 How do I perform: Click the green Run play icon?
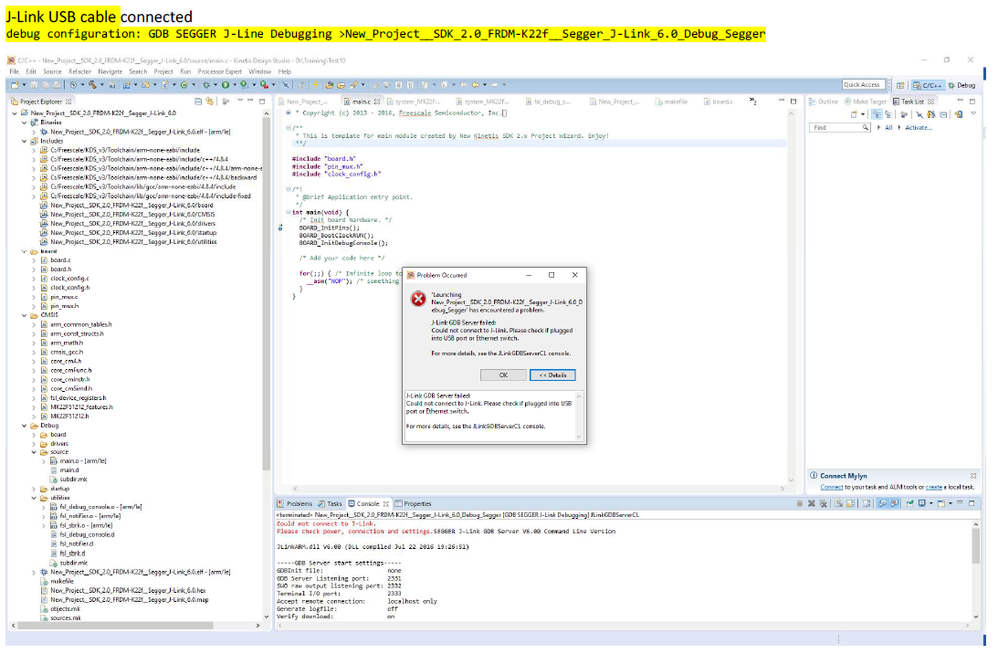225,85
